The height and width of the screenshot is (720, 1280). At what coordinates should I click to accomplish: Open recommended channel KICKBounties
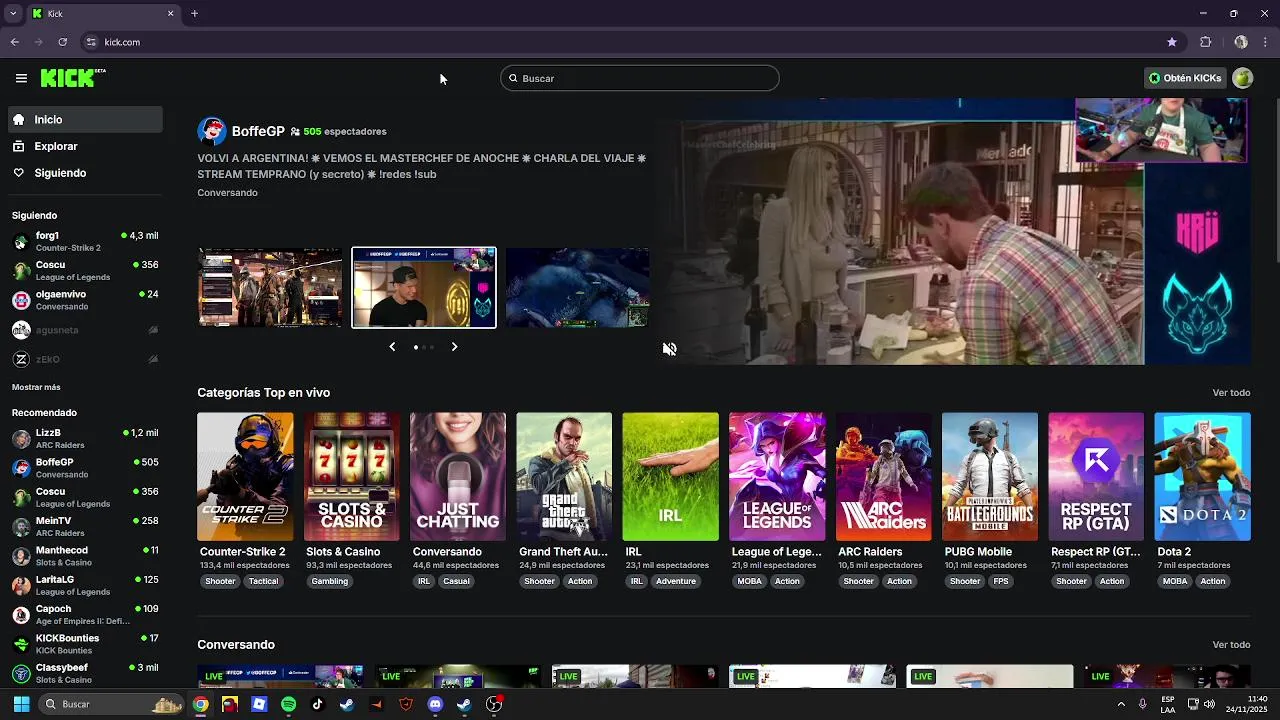85,644
